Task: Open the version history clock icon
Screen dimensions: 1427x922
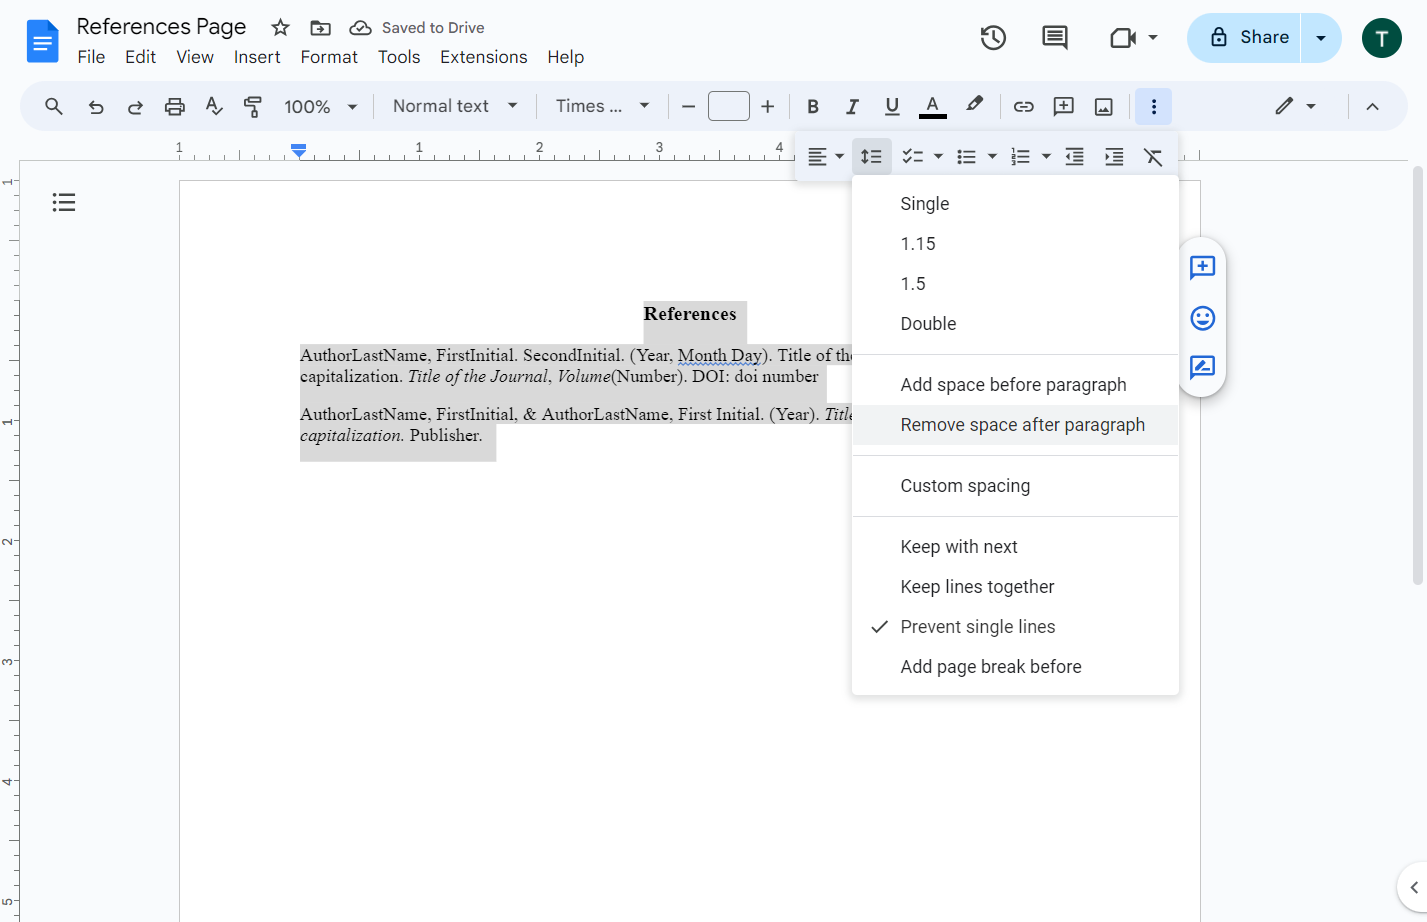Action: [993, 38]
